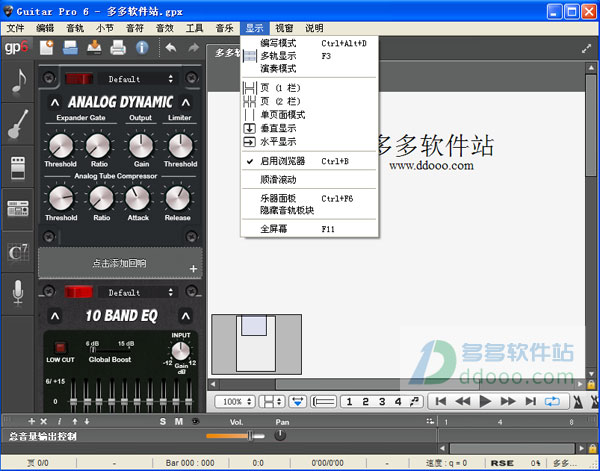Toggle the metronome icon

tap(578, 401)
